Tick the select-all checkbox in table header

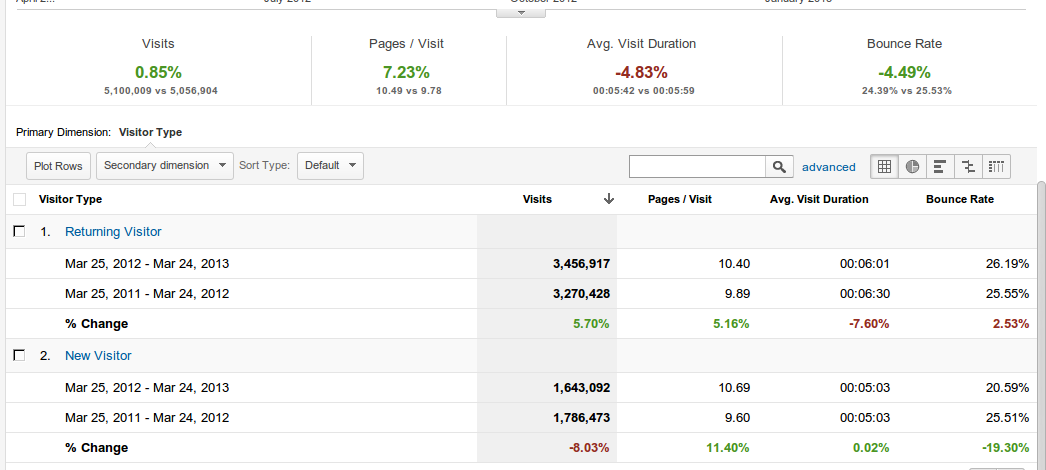pyautogui.click(x=19, y=199)
